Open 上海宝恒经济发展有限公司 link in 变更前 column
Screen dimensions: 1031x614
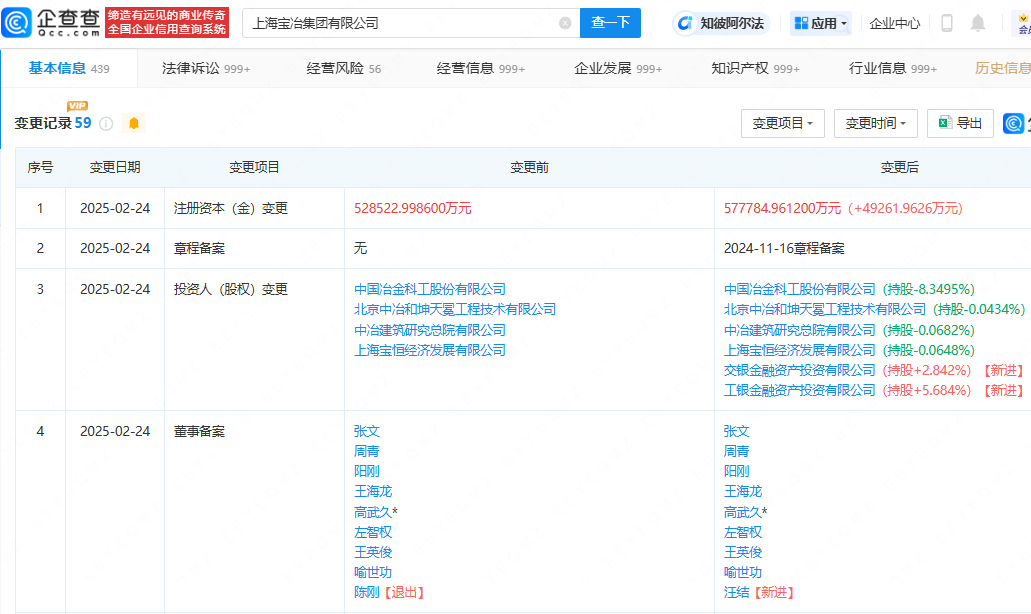430,350
